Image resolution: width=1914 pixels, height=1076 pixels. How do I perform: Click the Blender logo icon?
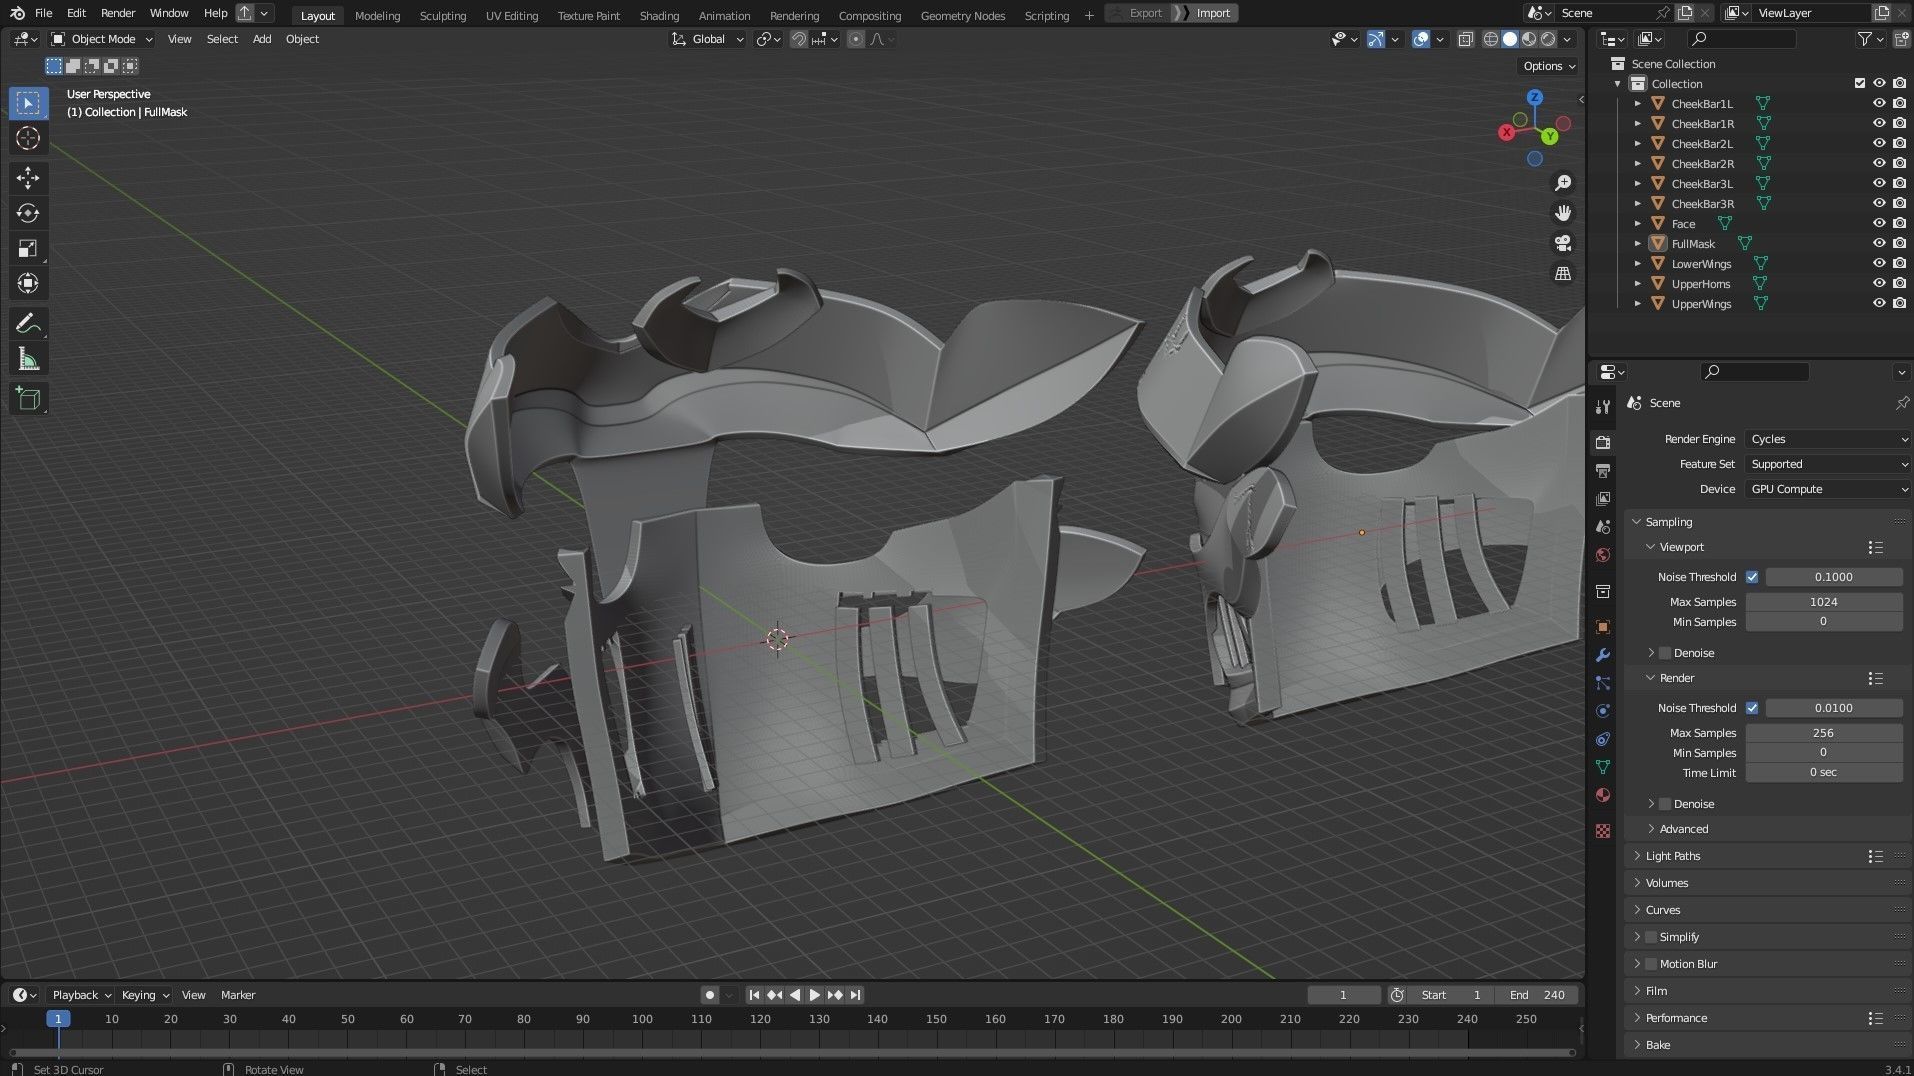pos(17,13)
